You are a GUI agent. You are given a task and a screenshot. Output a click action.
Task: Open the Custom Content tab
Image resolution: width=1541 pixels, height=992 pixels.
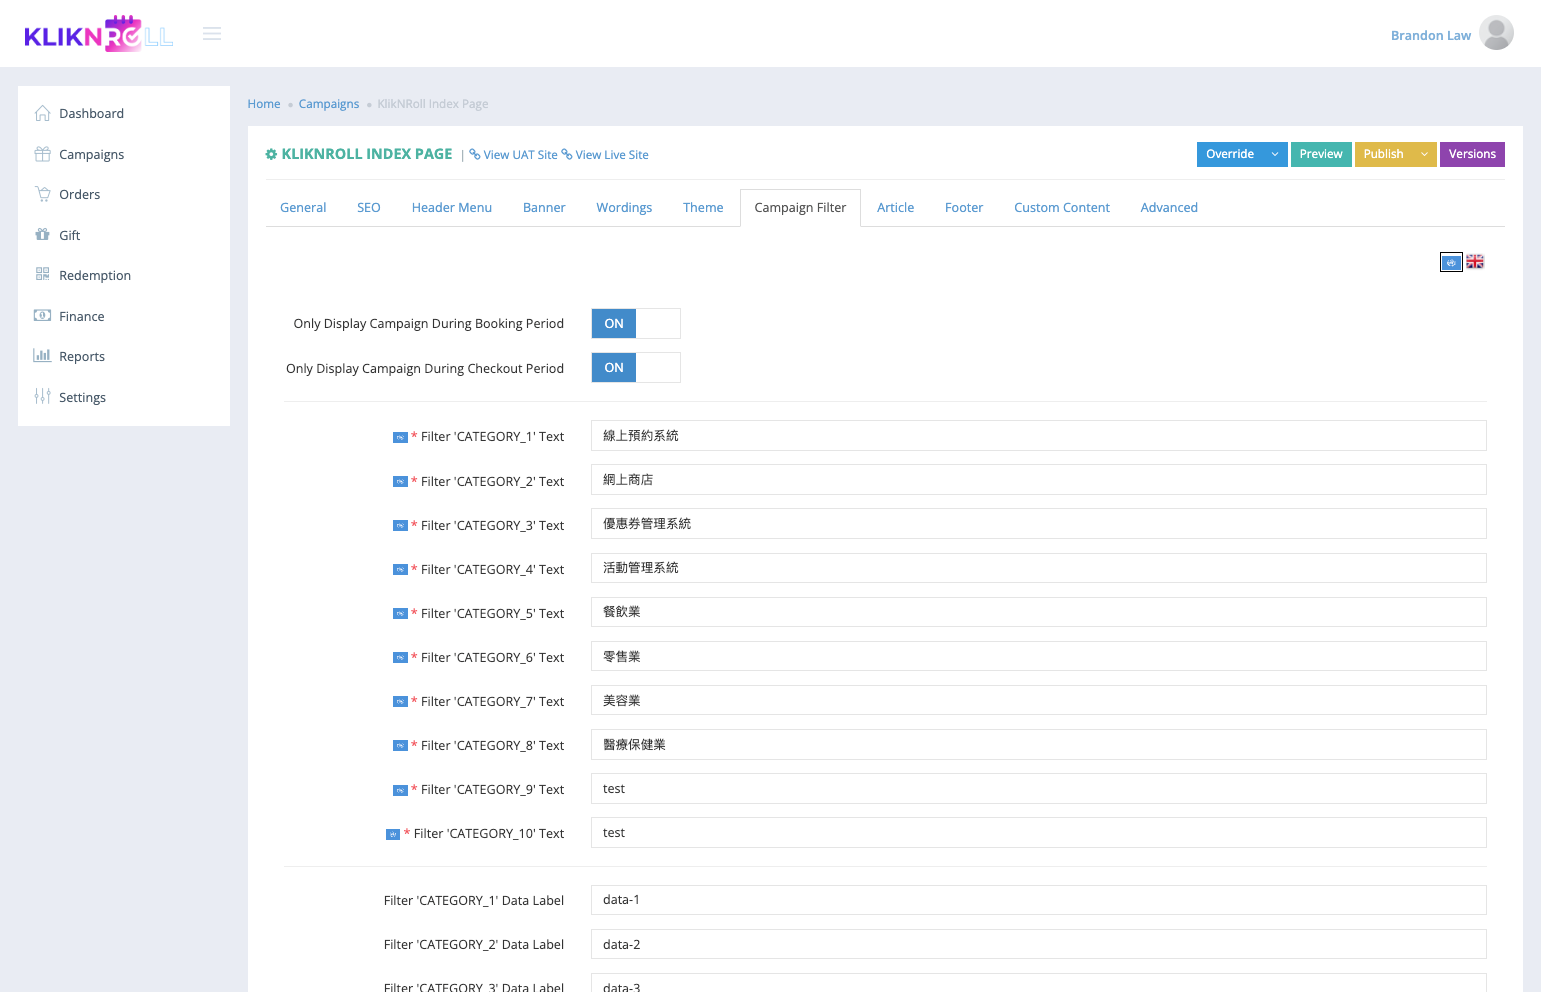pos(1062,208)
